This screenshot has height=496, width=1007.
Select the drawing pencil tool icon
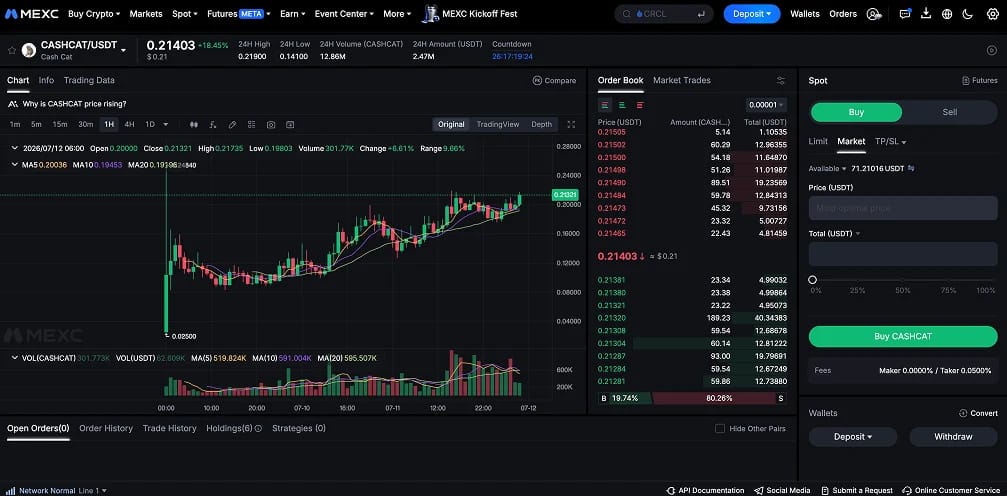click(232, 125)
